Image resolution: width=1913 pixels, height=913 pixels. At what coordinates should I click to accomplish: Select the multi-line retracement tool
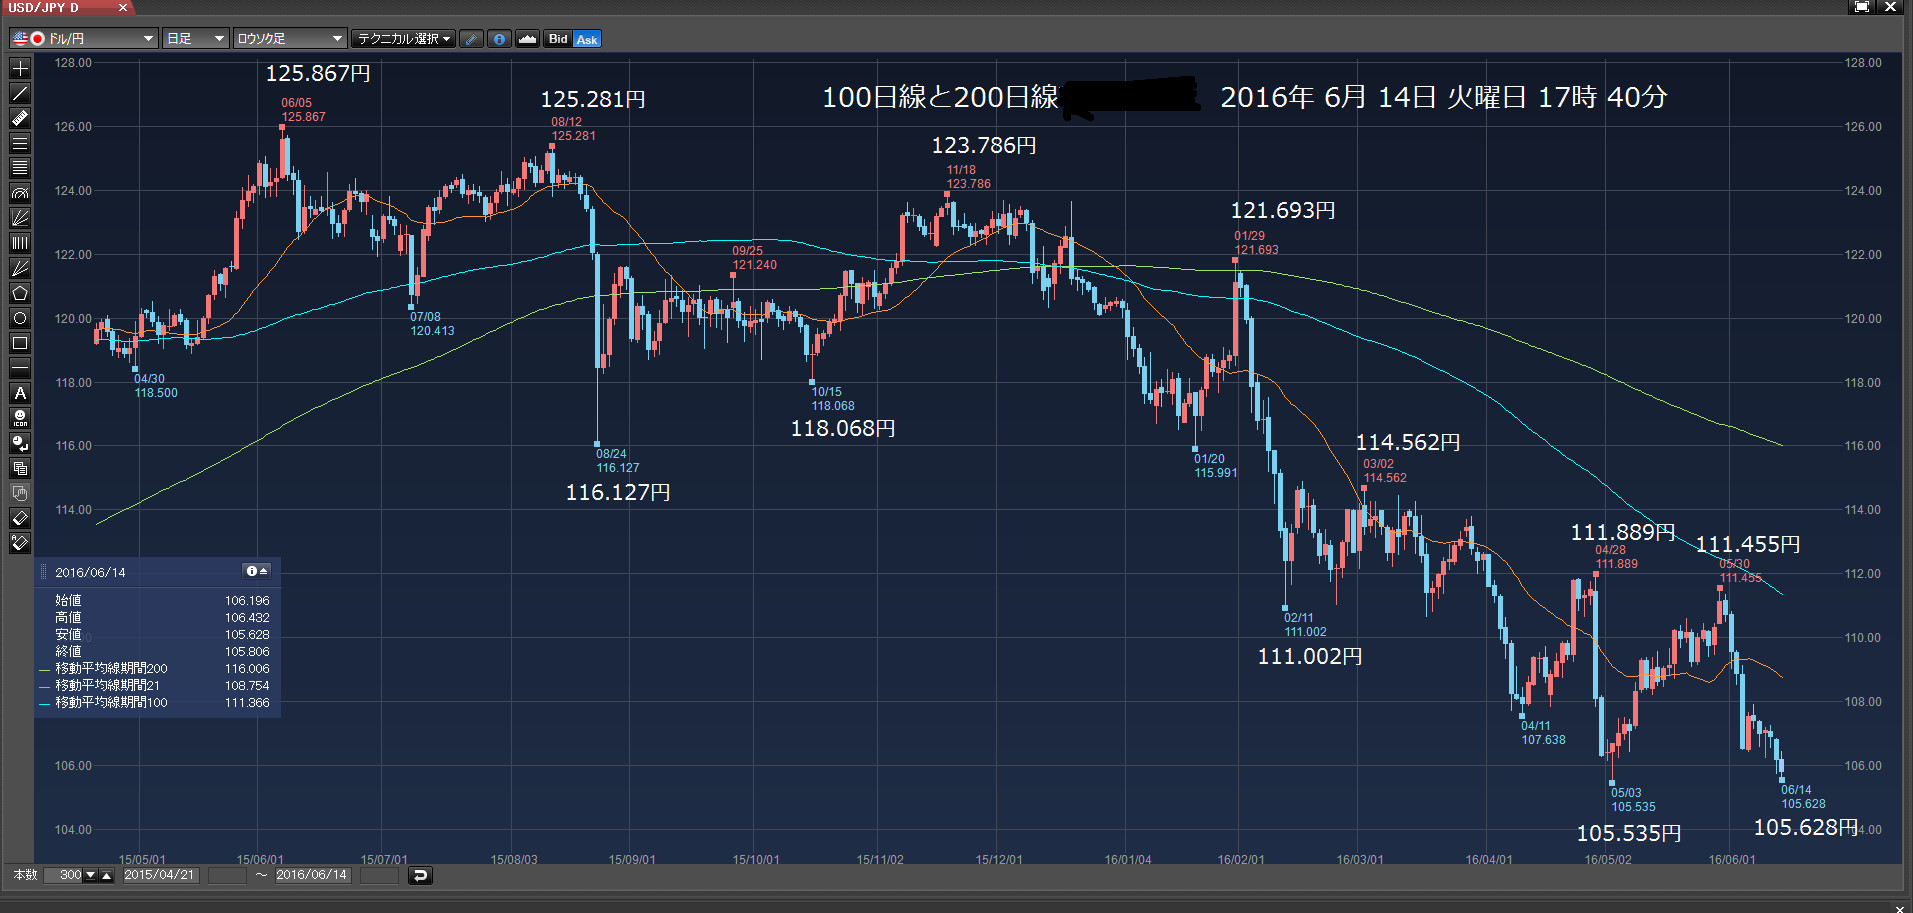[20, 168]
